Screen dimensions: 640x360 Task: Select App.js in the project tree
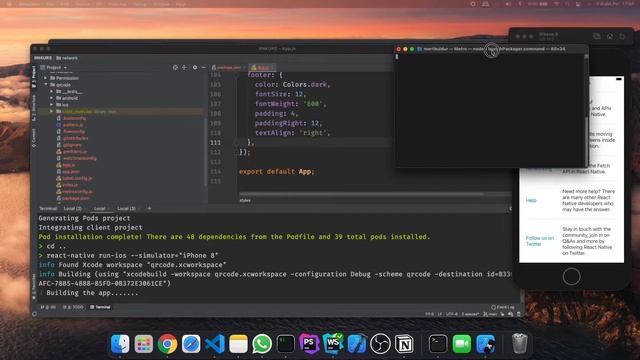(x=69, y=165)
